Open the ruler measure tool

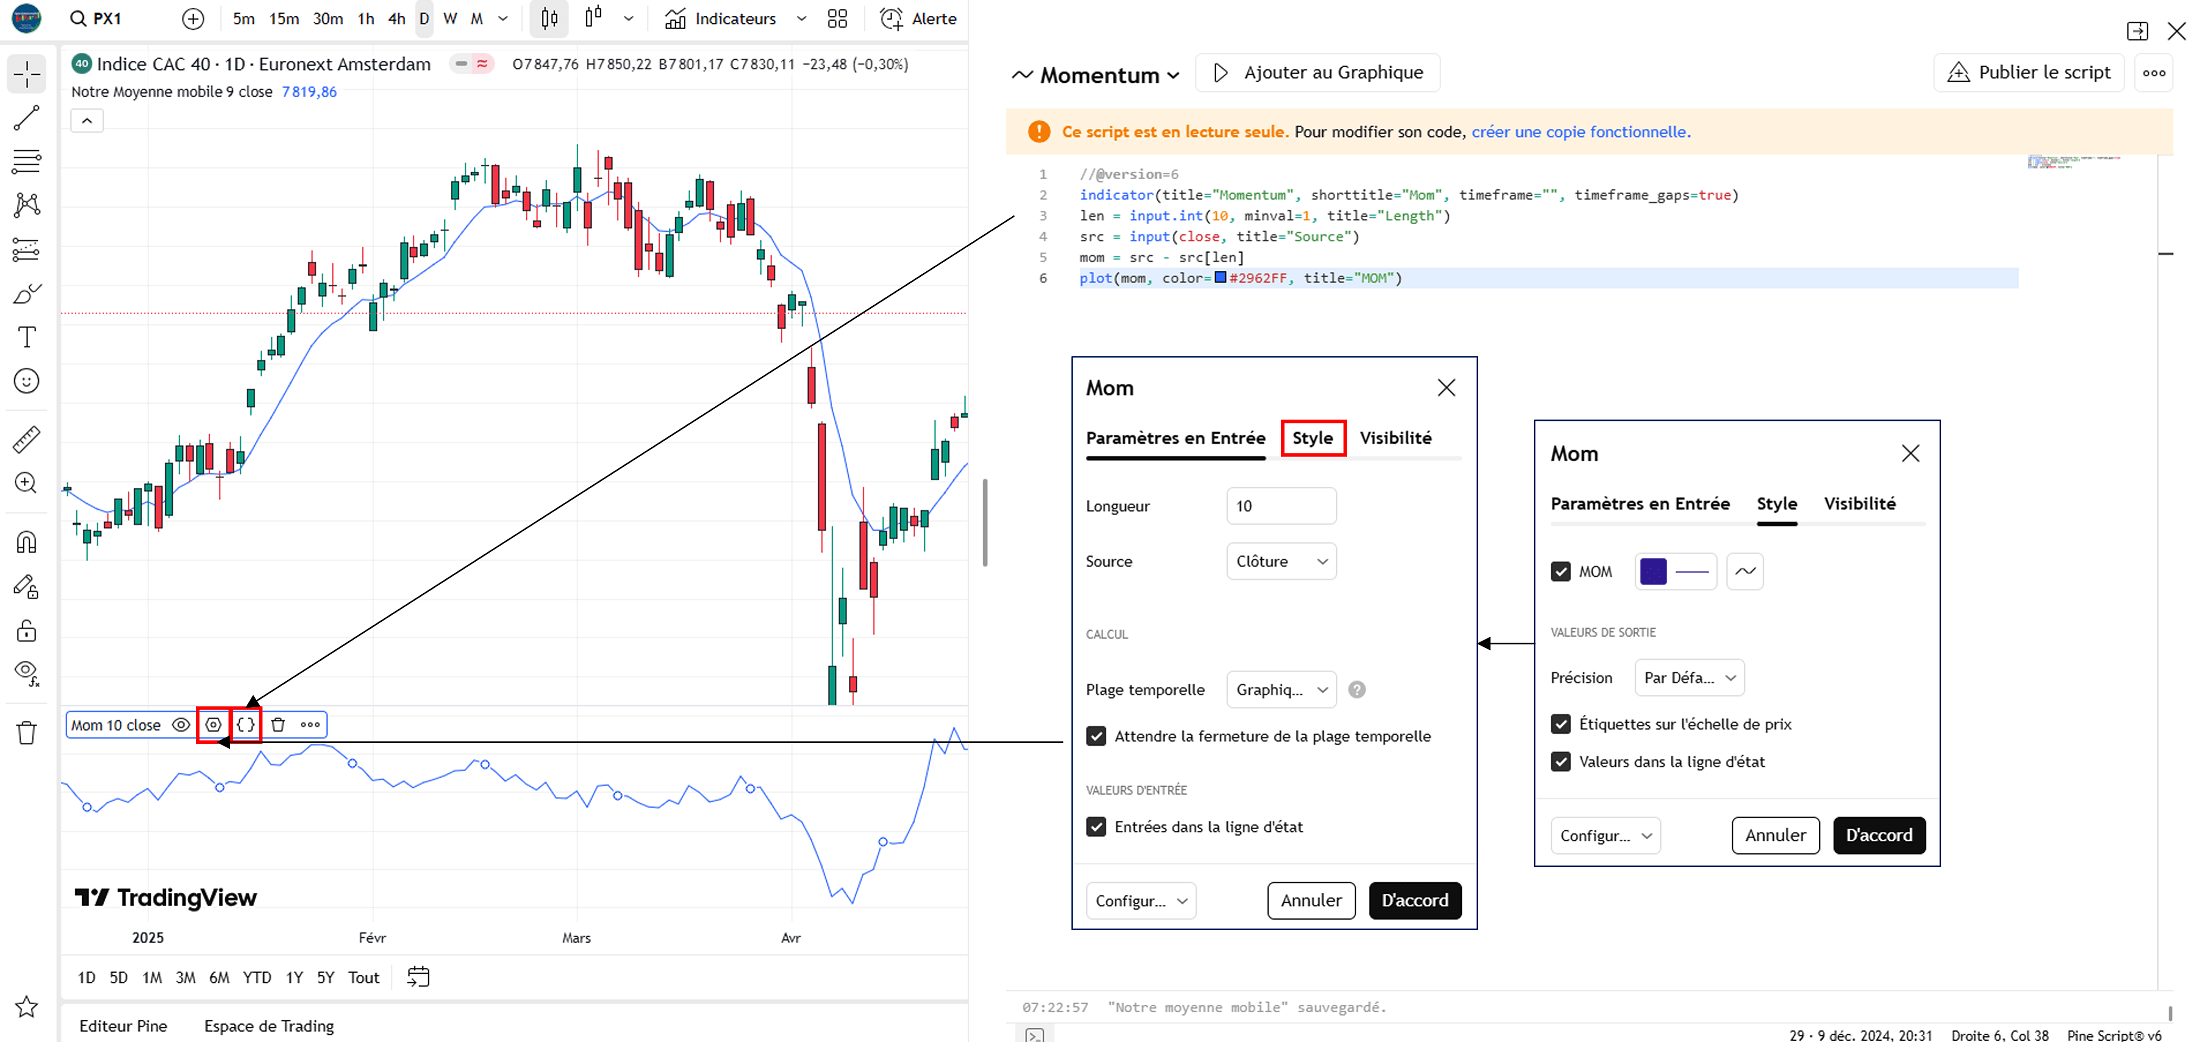tap(27, 439)
